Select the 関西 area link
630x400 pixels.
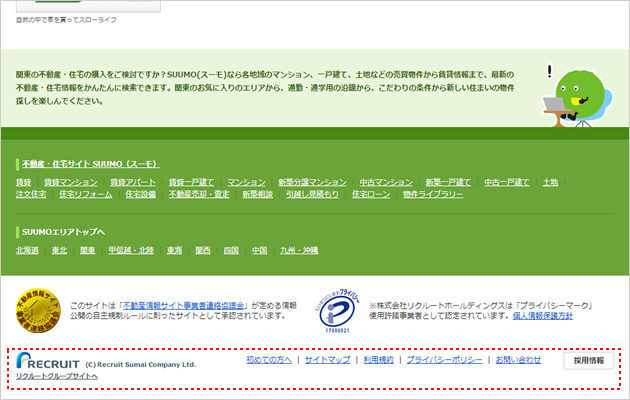202,251
